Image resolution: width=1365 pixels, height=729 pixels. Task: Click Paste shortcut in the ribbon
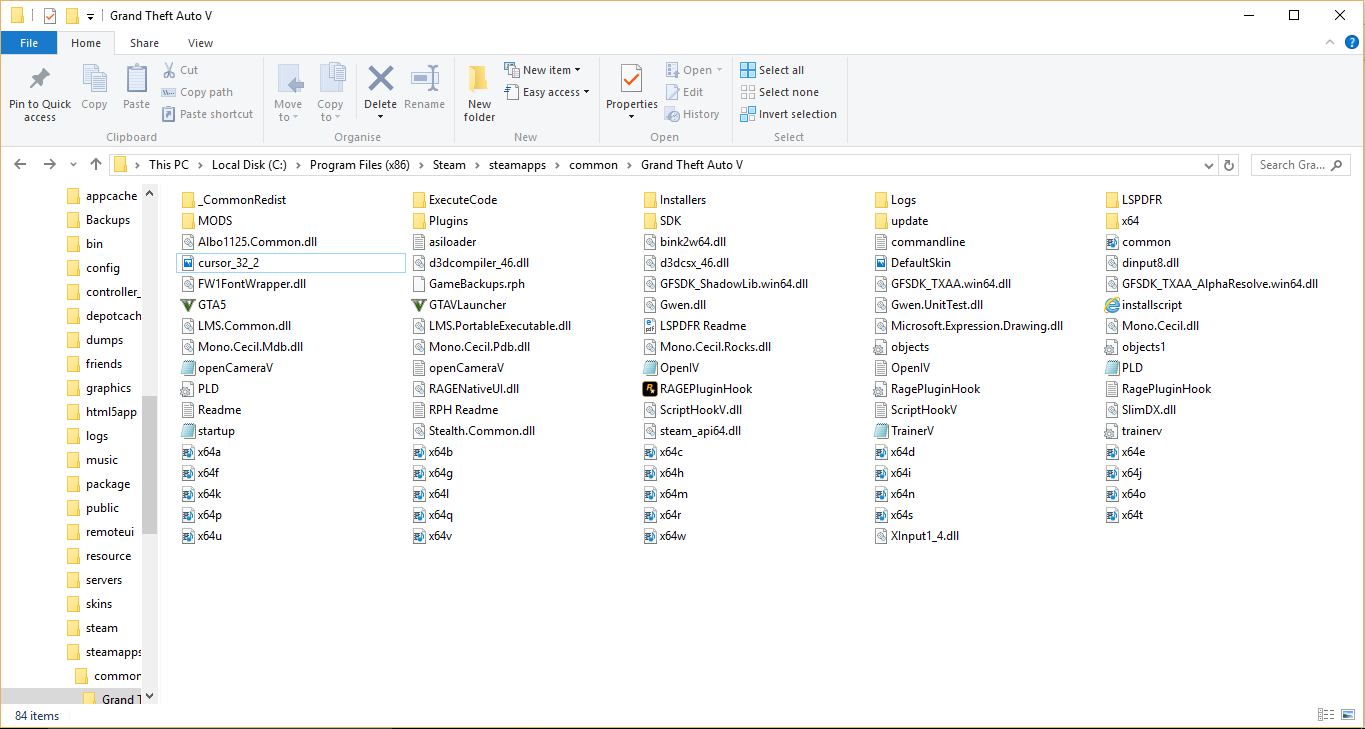click(207, 114)
